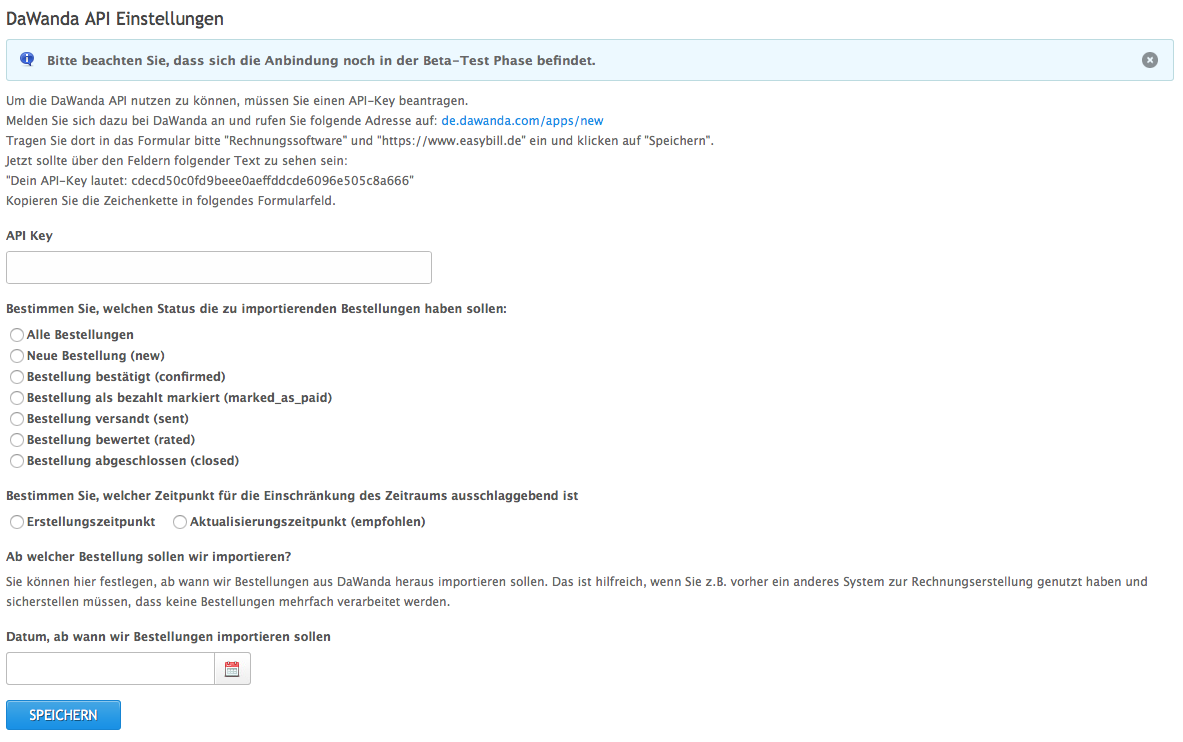
Task: Click 'Kopieren Sie die Zeichenkette' instruction line
Action: click(x=171, y=201)
